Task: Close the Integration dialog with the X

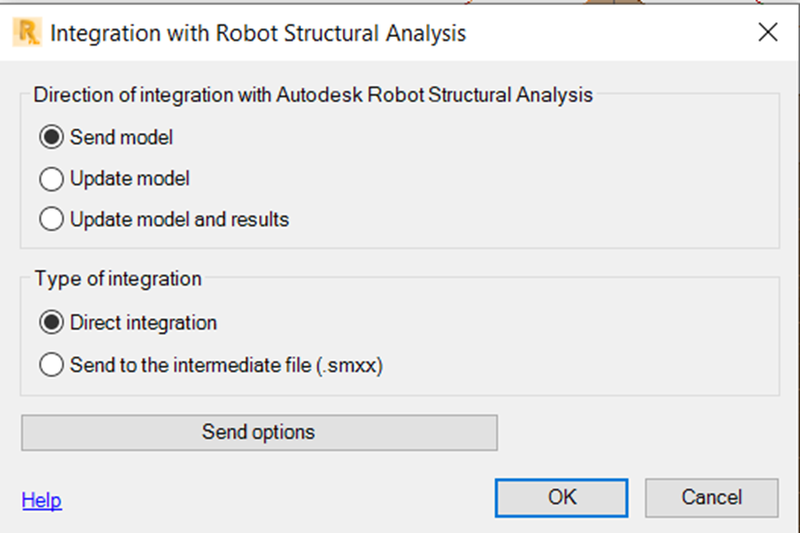Action: tap(767, 32)
